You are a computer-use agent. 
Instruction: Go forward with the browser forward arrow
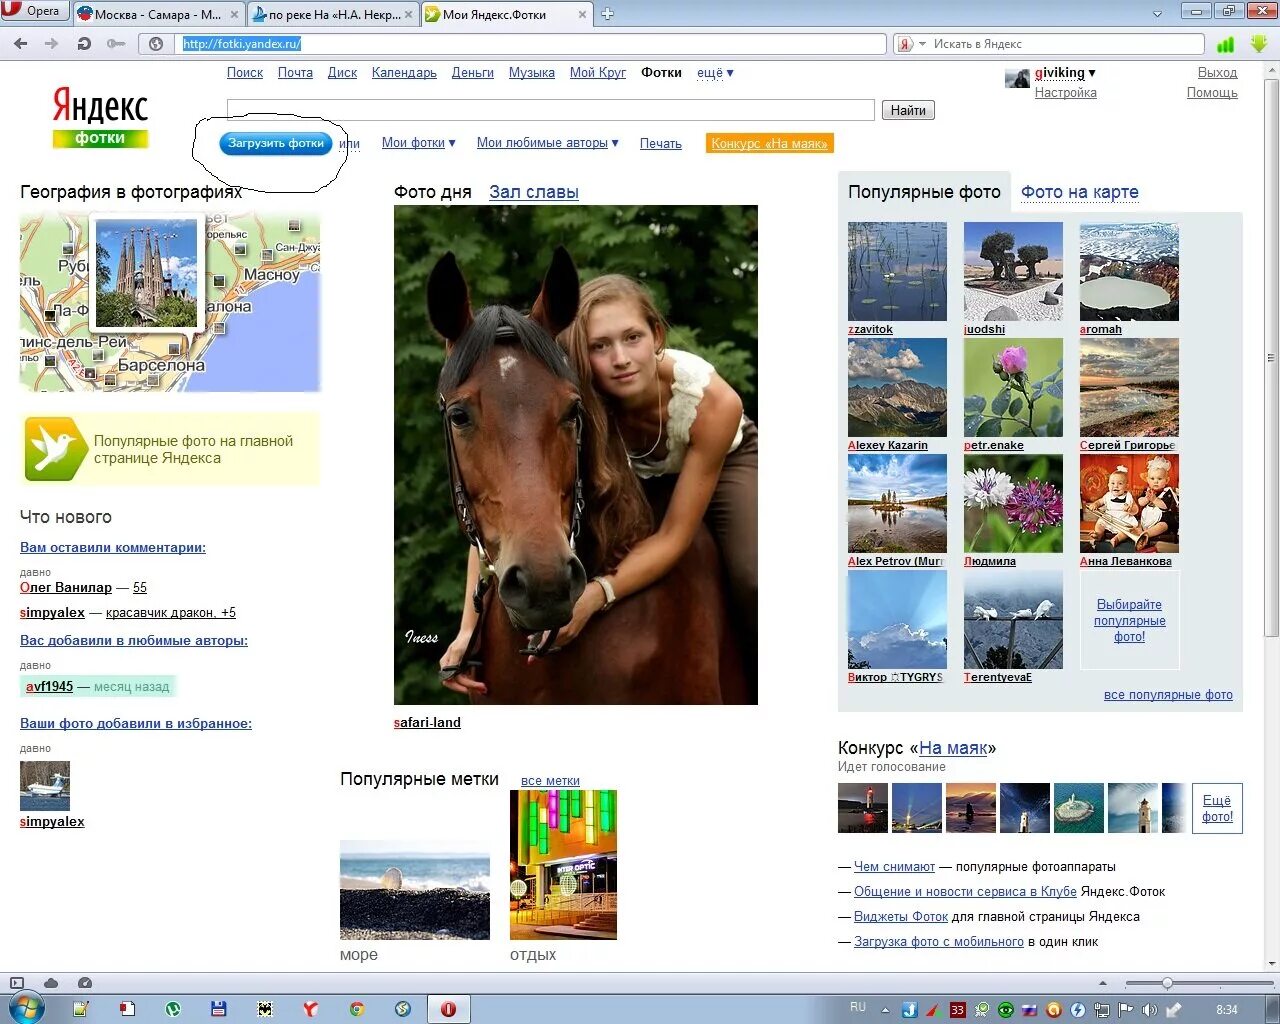[52, 44]
